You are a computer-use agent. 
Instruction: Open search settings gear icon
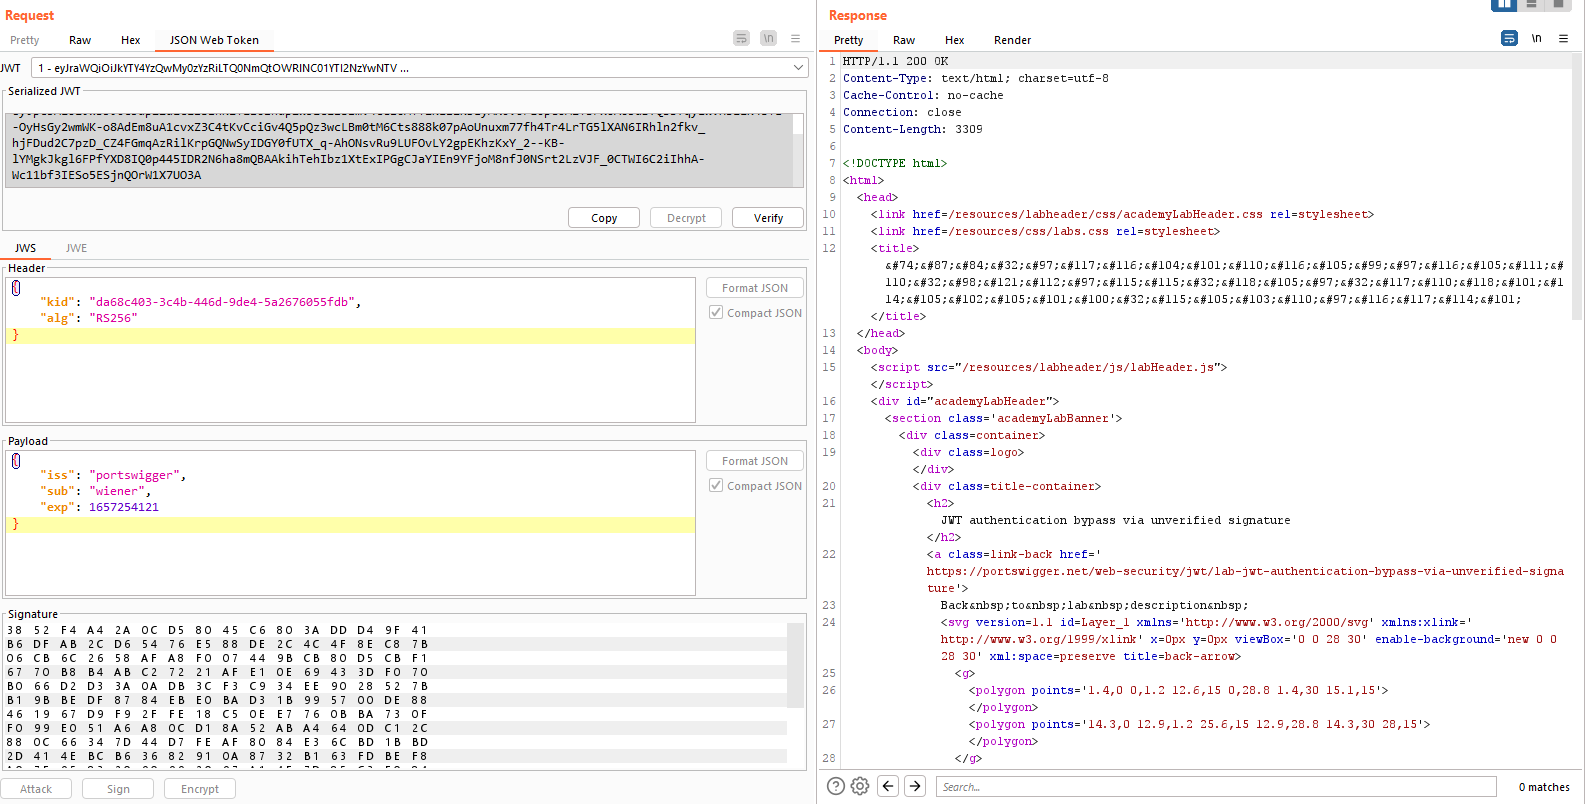point(860,786)
